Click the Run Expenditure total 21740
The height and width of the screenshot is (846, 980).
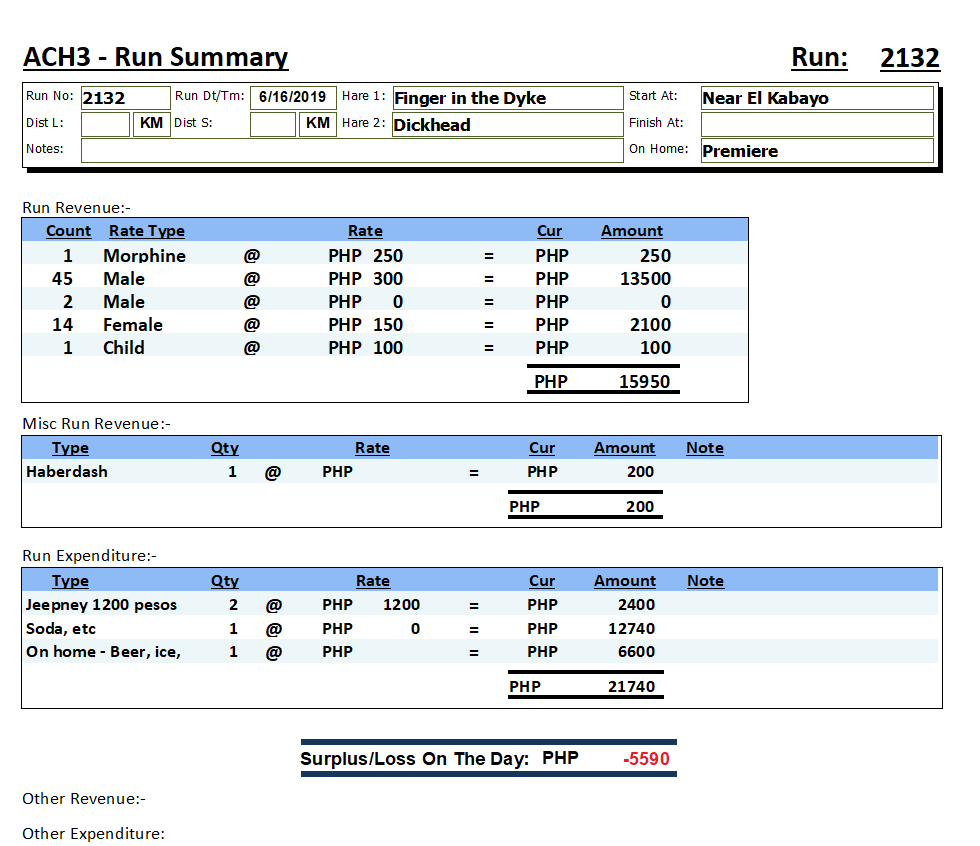click(x=631, y=687)
